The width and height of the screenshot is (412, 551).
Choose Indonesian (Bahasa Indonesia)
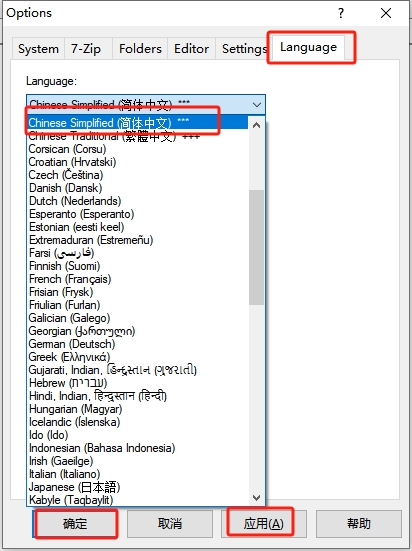(138, 448)
